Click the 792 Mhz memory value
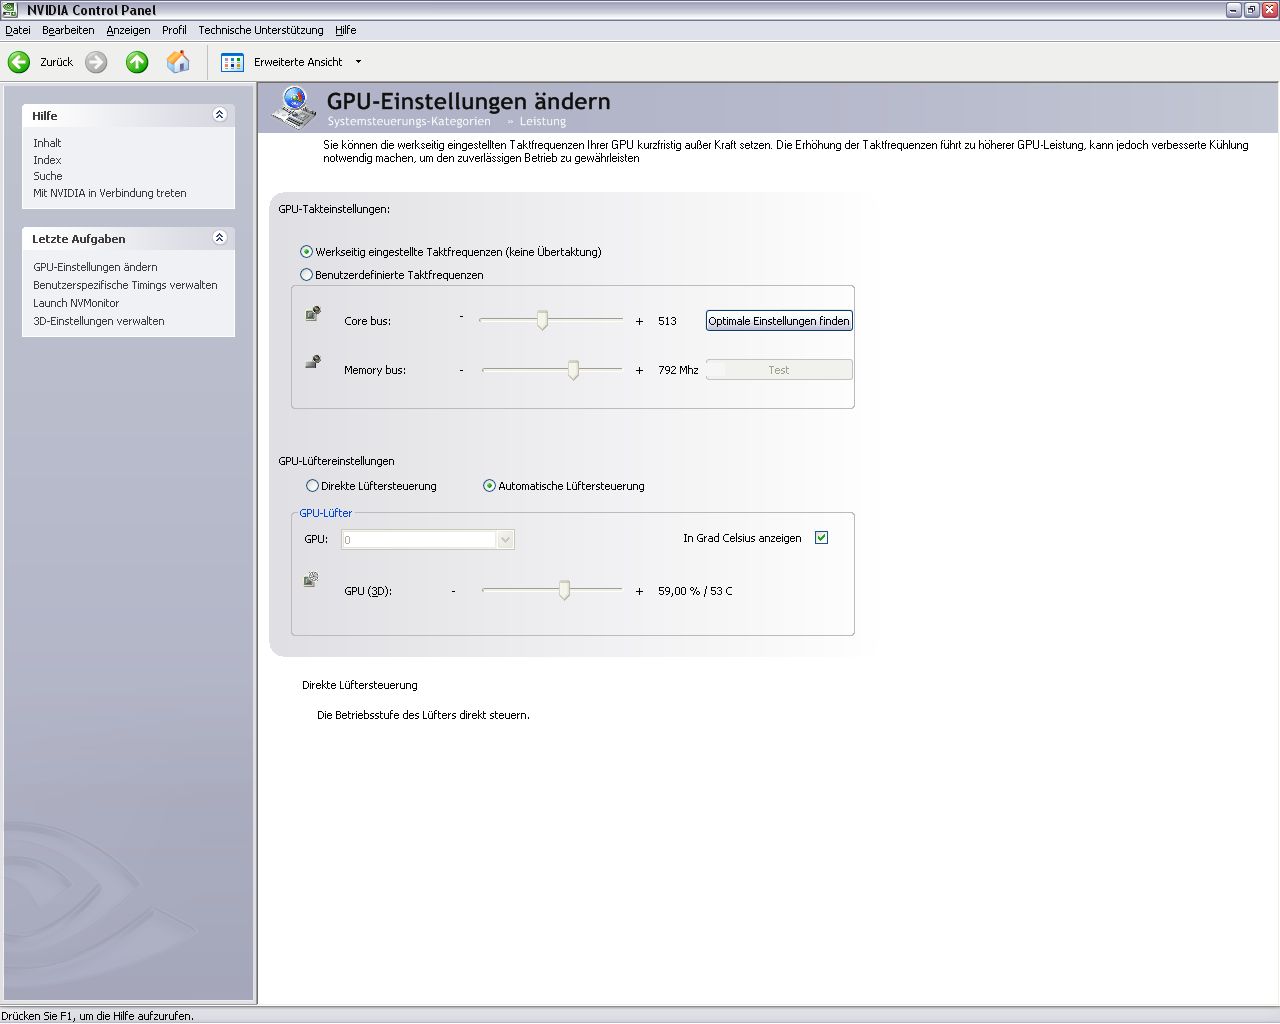Image resolution: width=1280 pixels, height=1024 pixels. (x=678, y=370)
